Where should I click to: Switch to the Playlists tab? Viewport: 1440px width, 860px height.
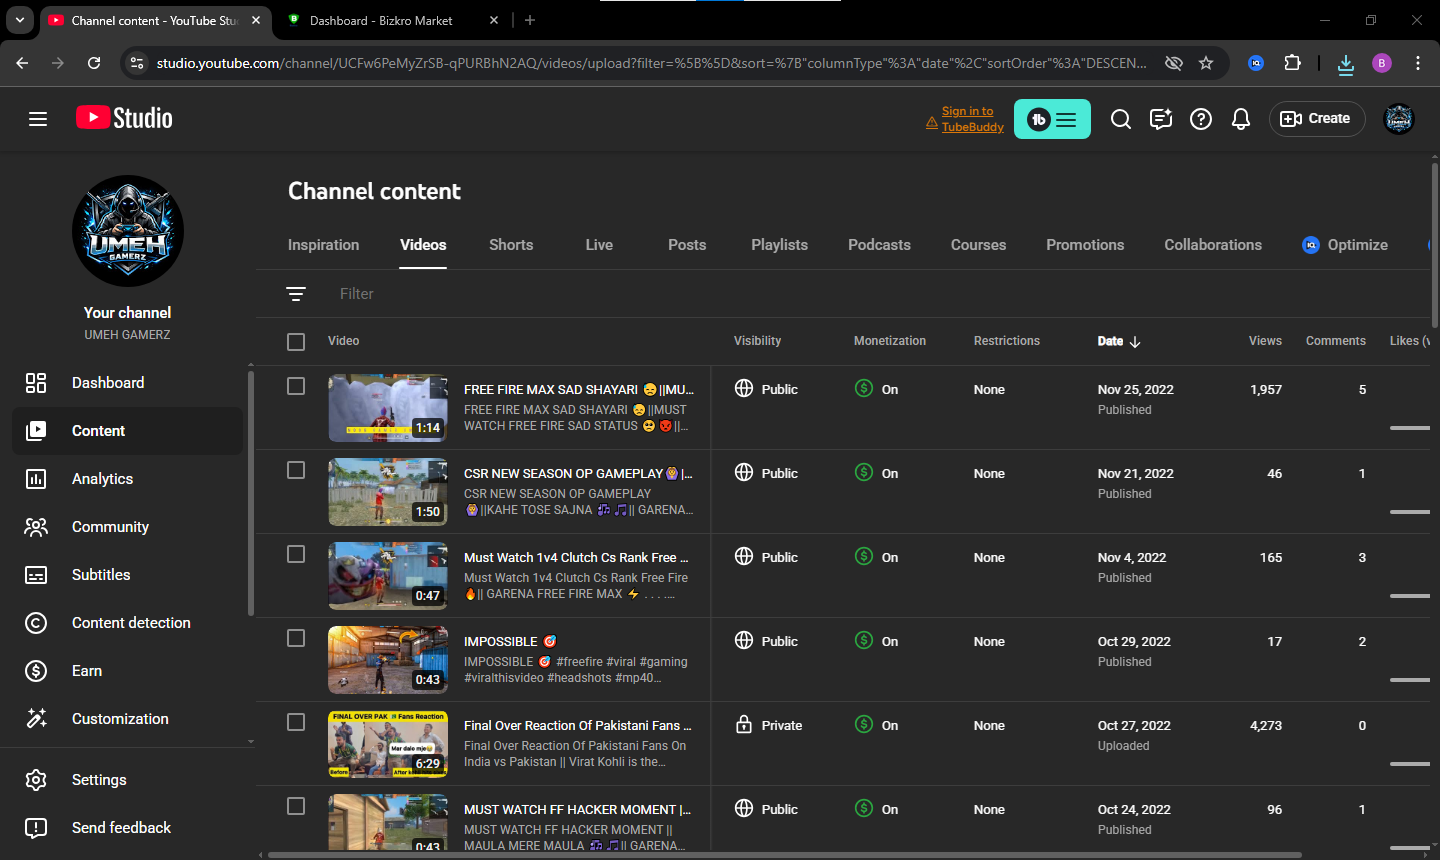coord(779,245)
